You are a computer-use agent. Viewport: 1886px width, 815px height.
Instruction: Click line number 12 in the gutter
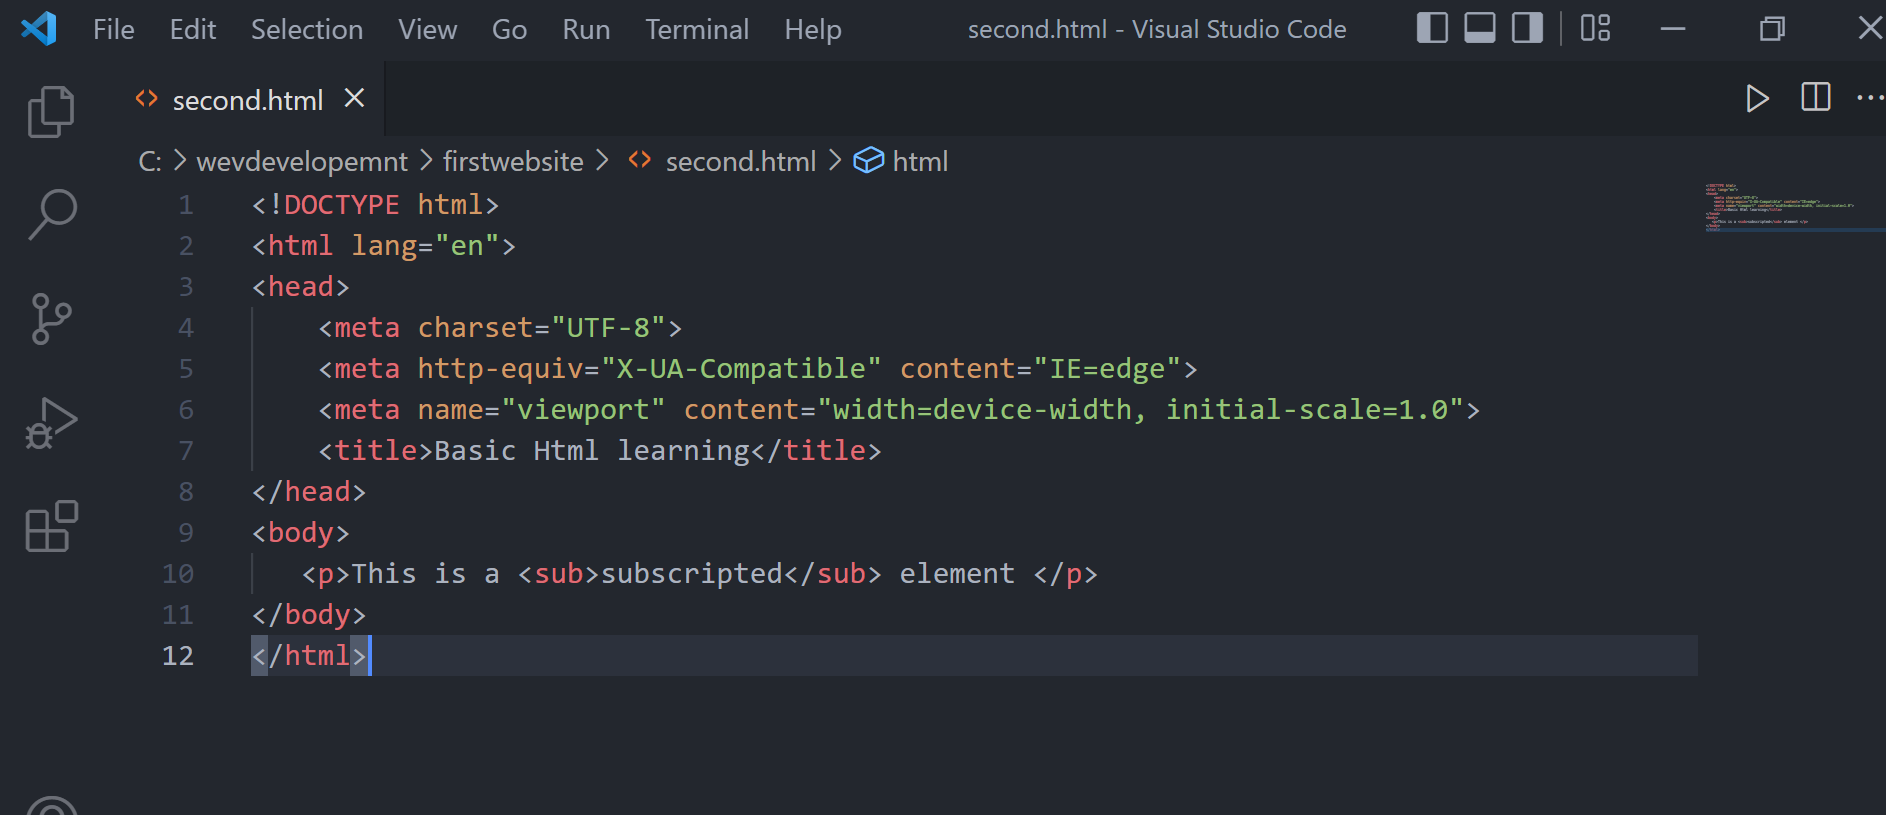point(178,655)
